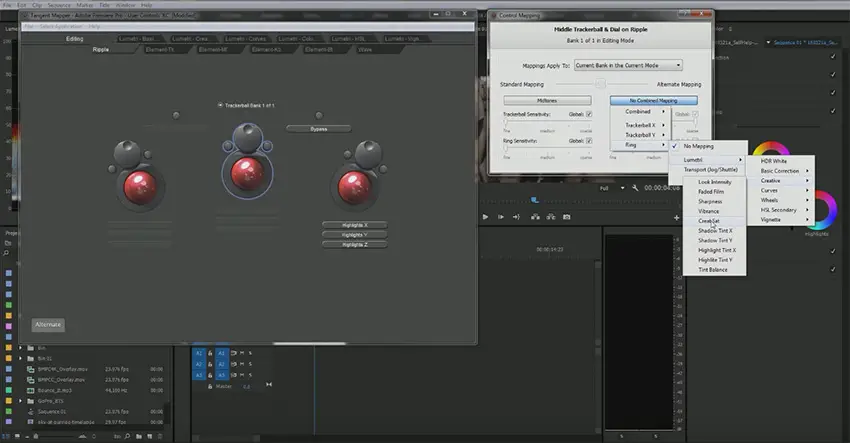Click the Midtones standard mapping button
This screenshot has height=443, width=850.
[547, 100]
